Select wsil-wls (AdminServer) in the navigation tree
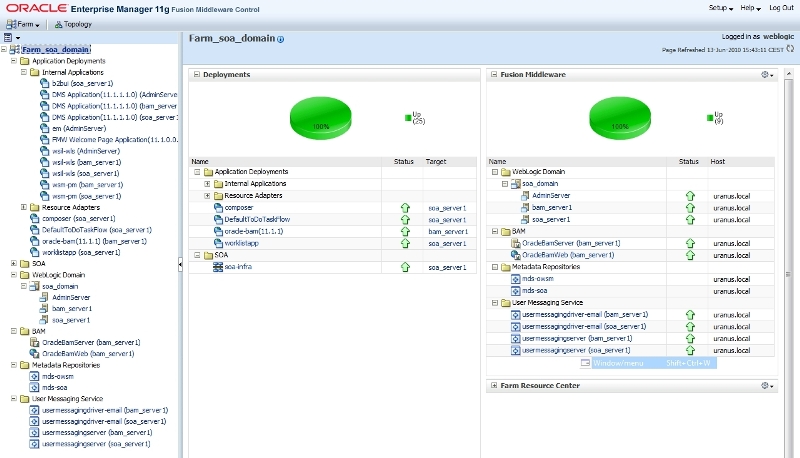The width and height of the screenshot is (800, 458). [x=86, y=151]
